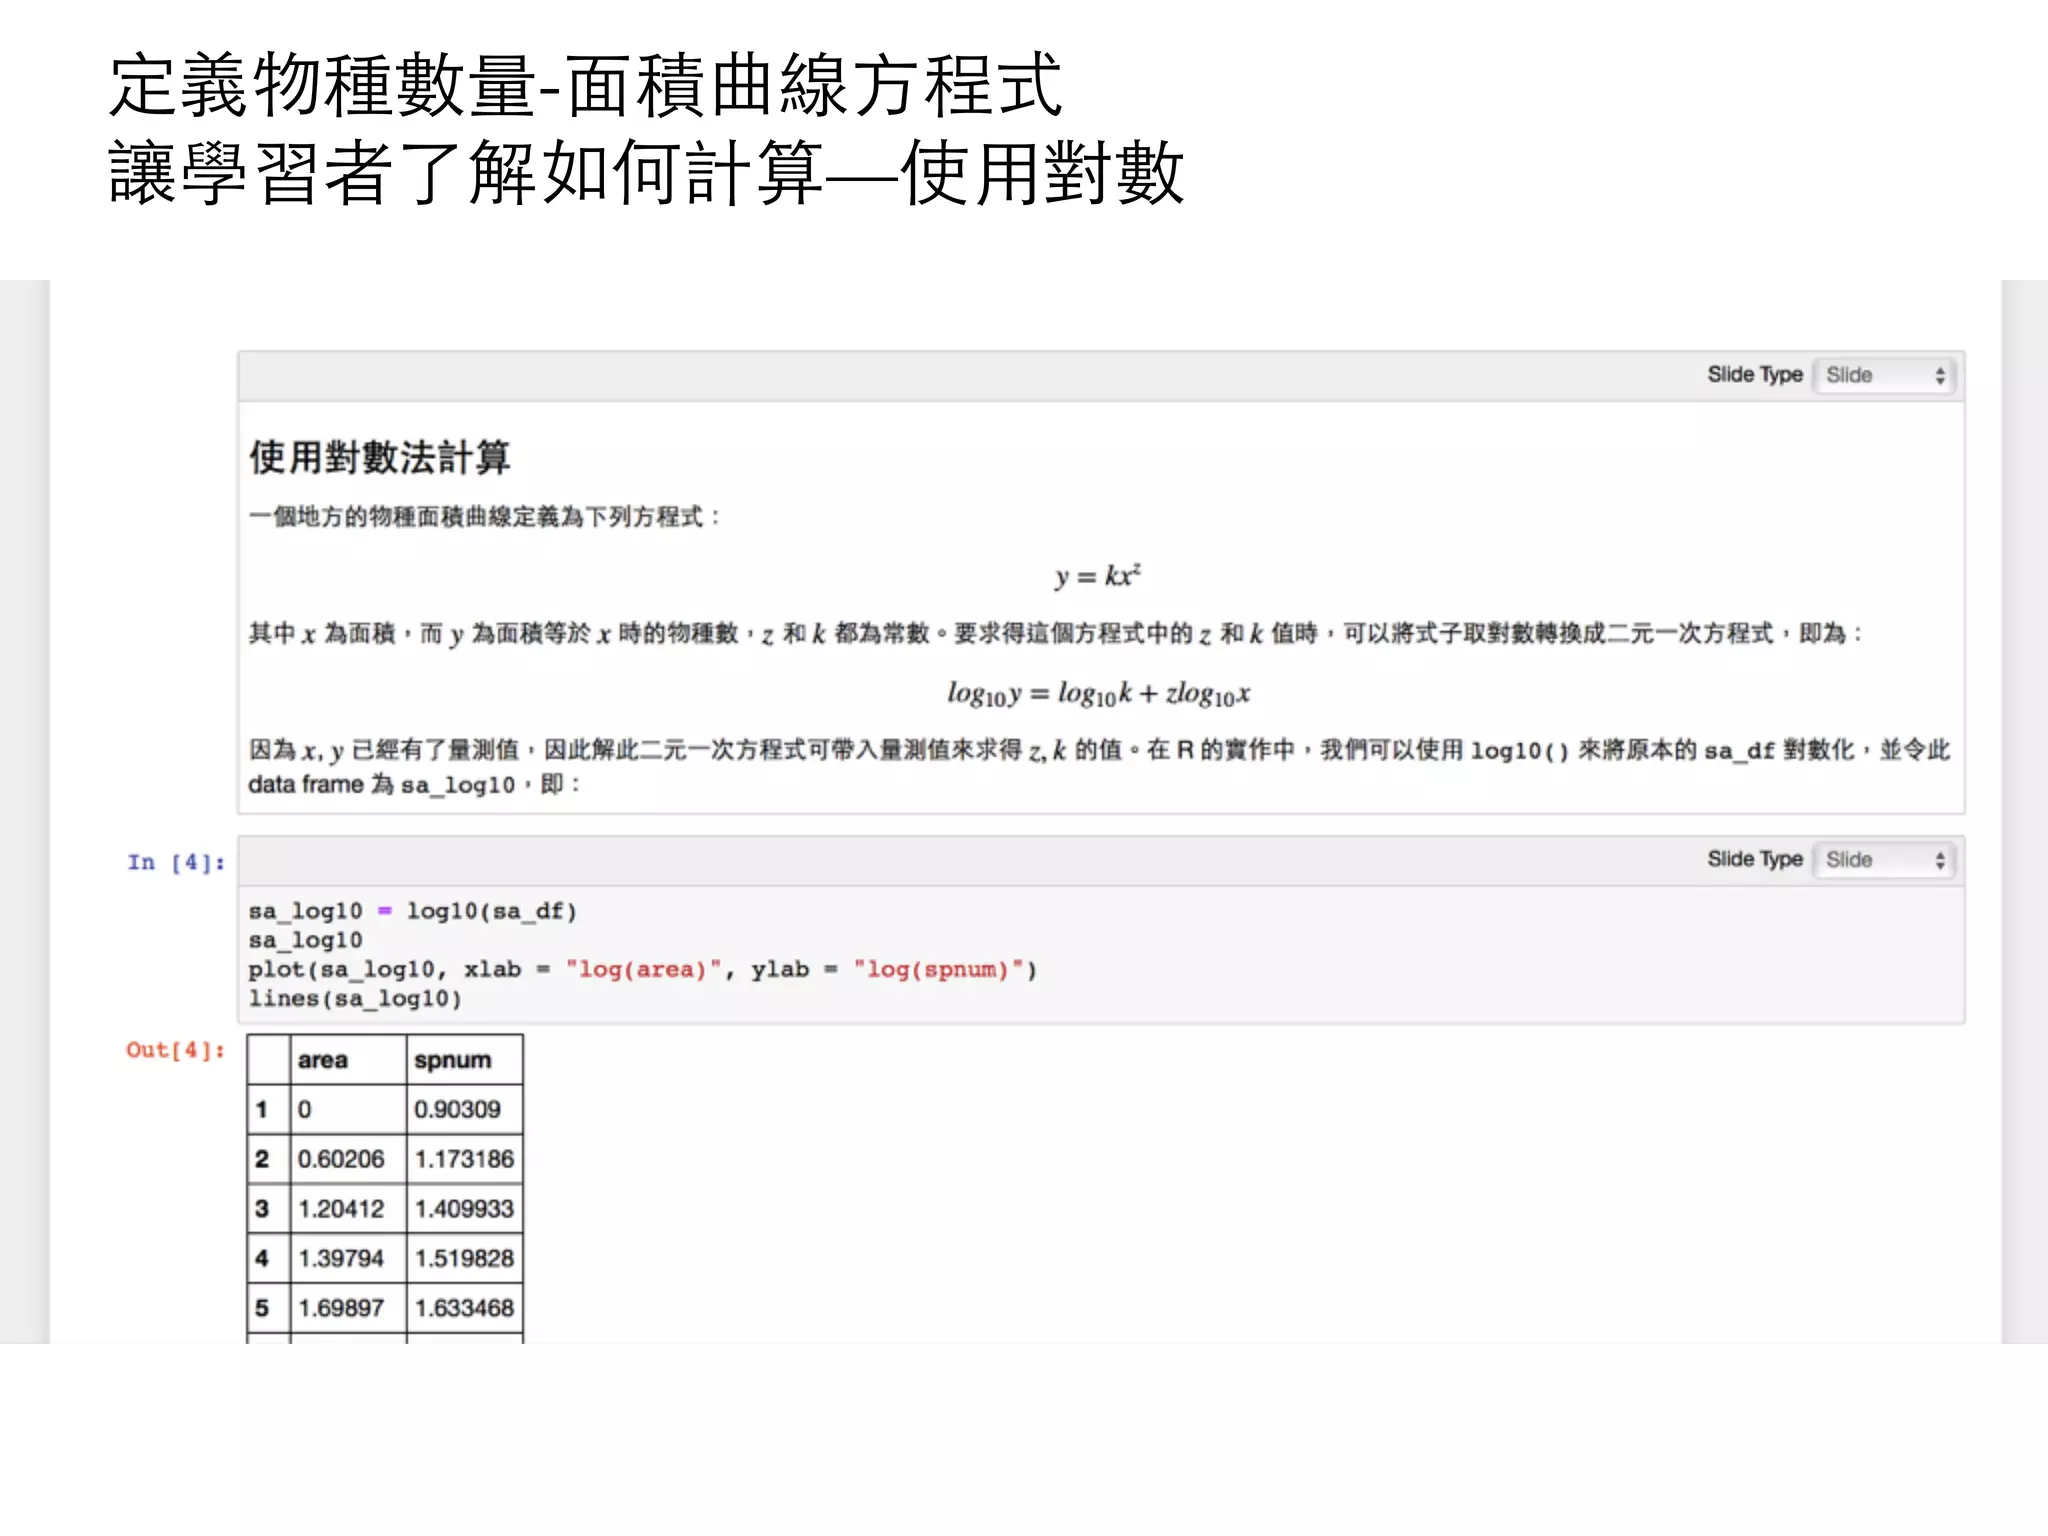
Task: Click code line sa_log10 = log10(sa_df)
Action: 412,911
